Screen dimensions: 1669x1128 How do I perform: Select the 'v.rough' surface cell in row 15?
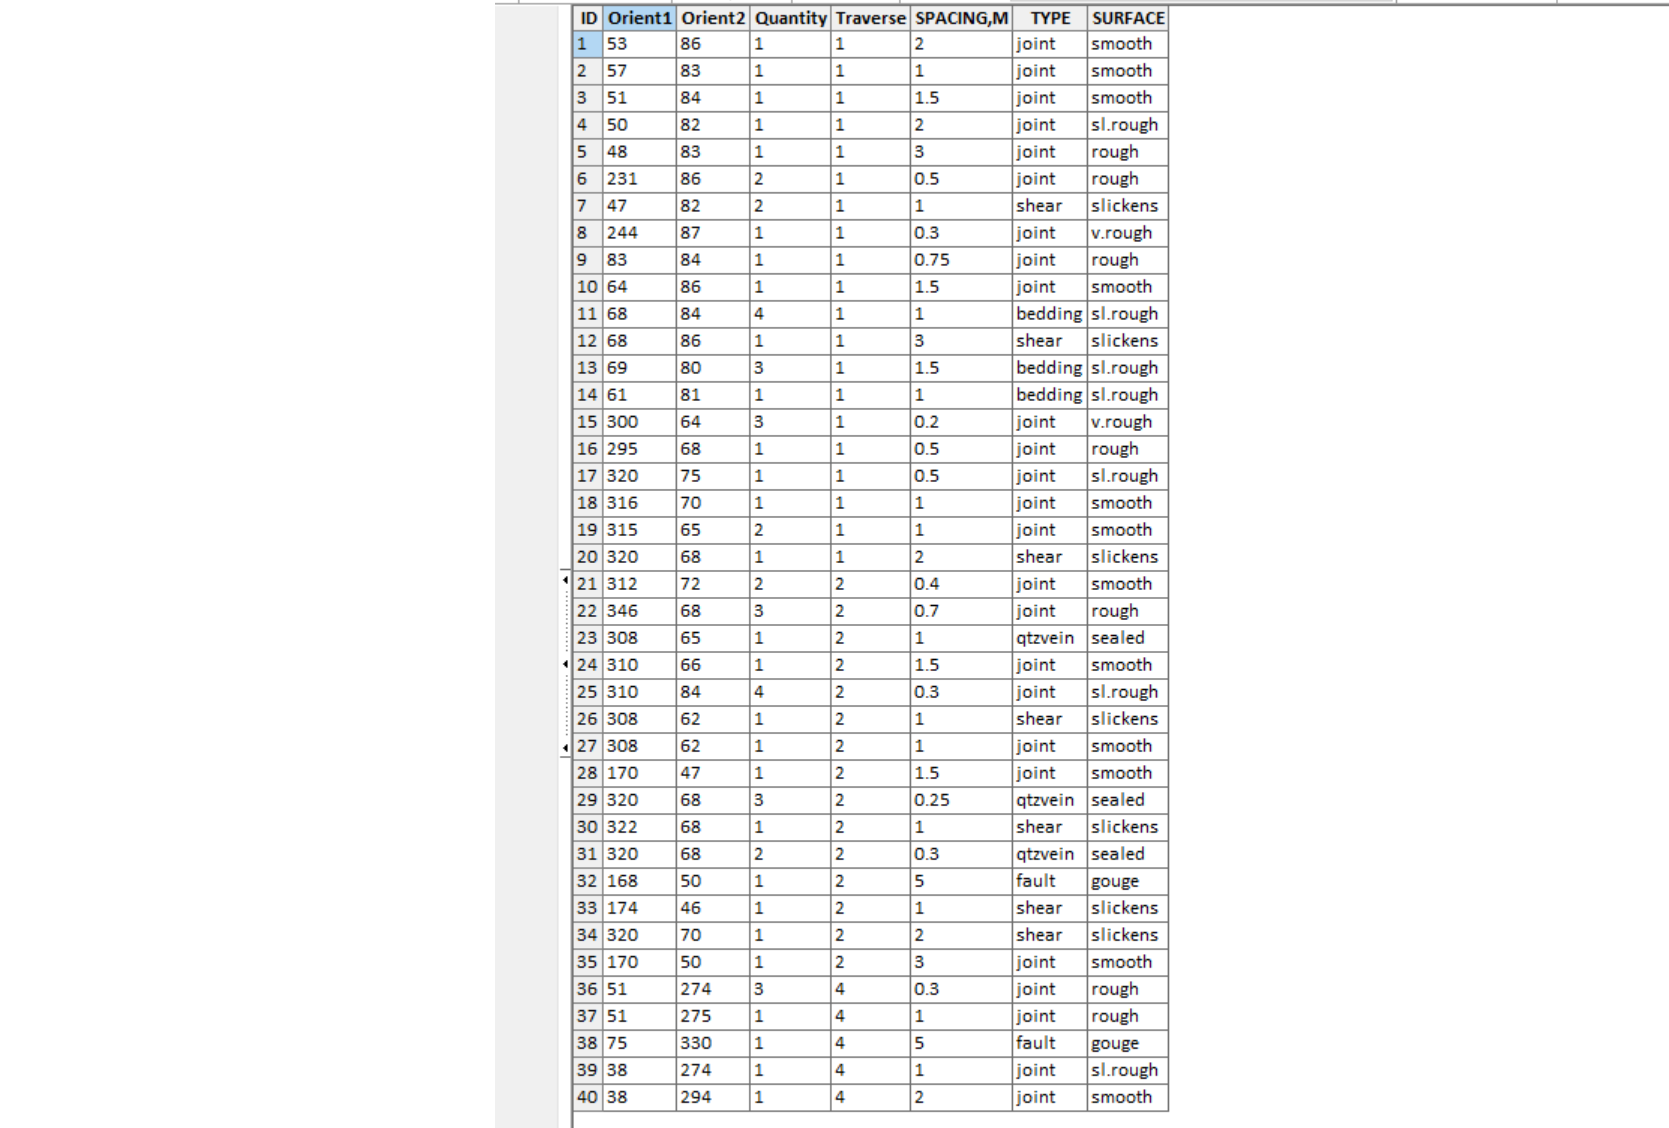(x=1128, y=422)
